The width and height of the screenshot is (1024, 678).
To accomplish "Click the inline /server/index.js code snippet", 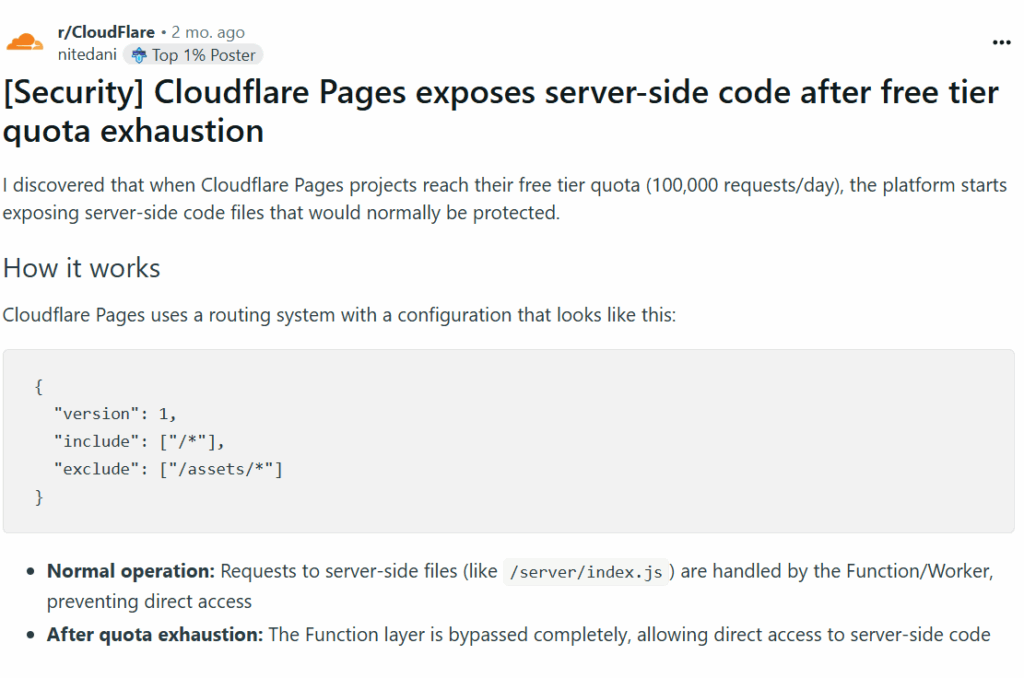I will click(x=586, y=571).
